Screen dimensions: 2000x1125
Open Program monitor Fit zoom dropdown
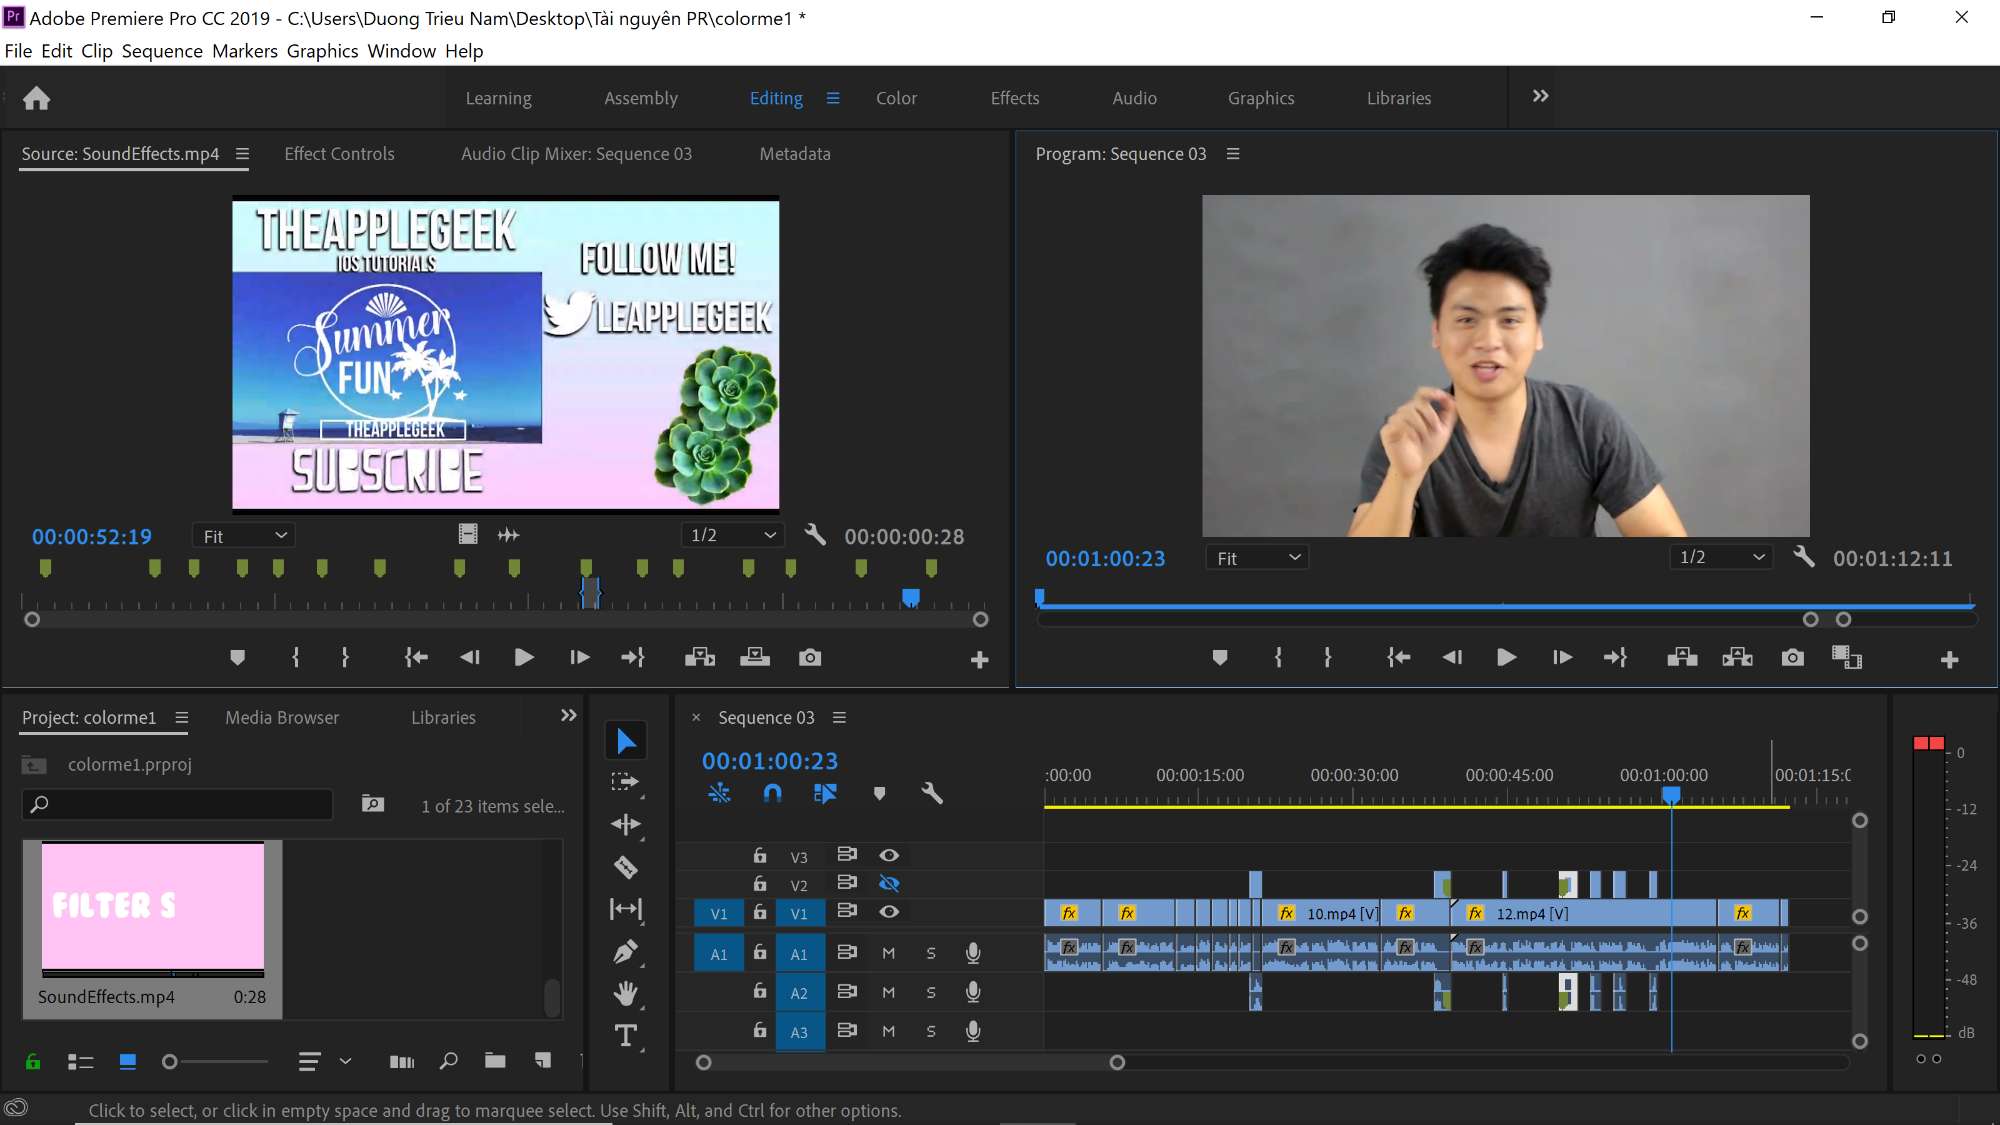(x=1258, y=558)
